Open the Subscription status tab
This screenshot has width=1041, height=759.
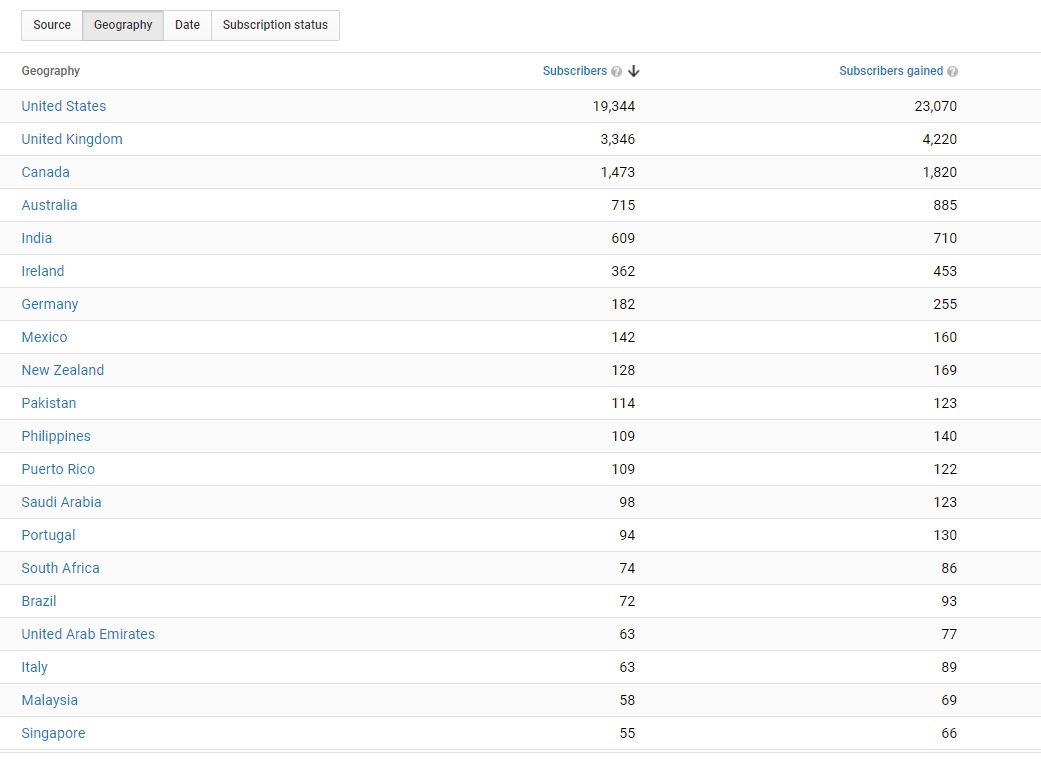tap(275, 25)
